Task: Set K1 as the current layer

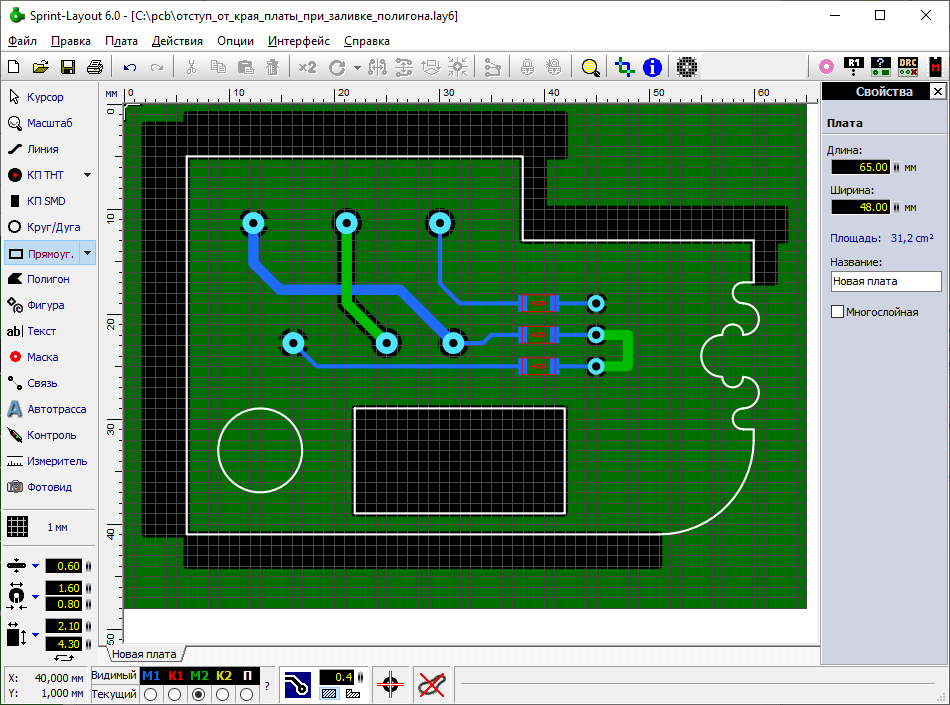Action: [175, 694]
